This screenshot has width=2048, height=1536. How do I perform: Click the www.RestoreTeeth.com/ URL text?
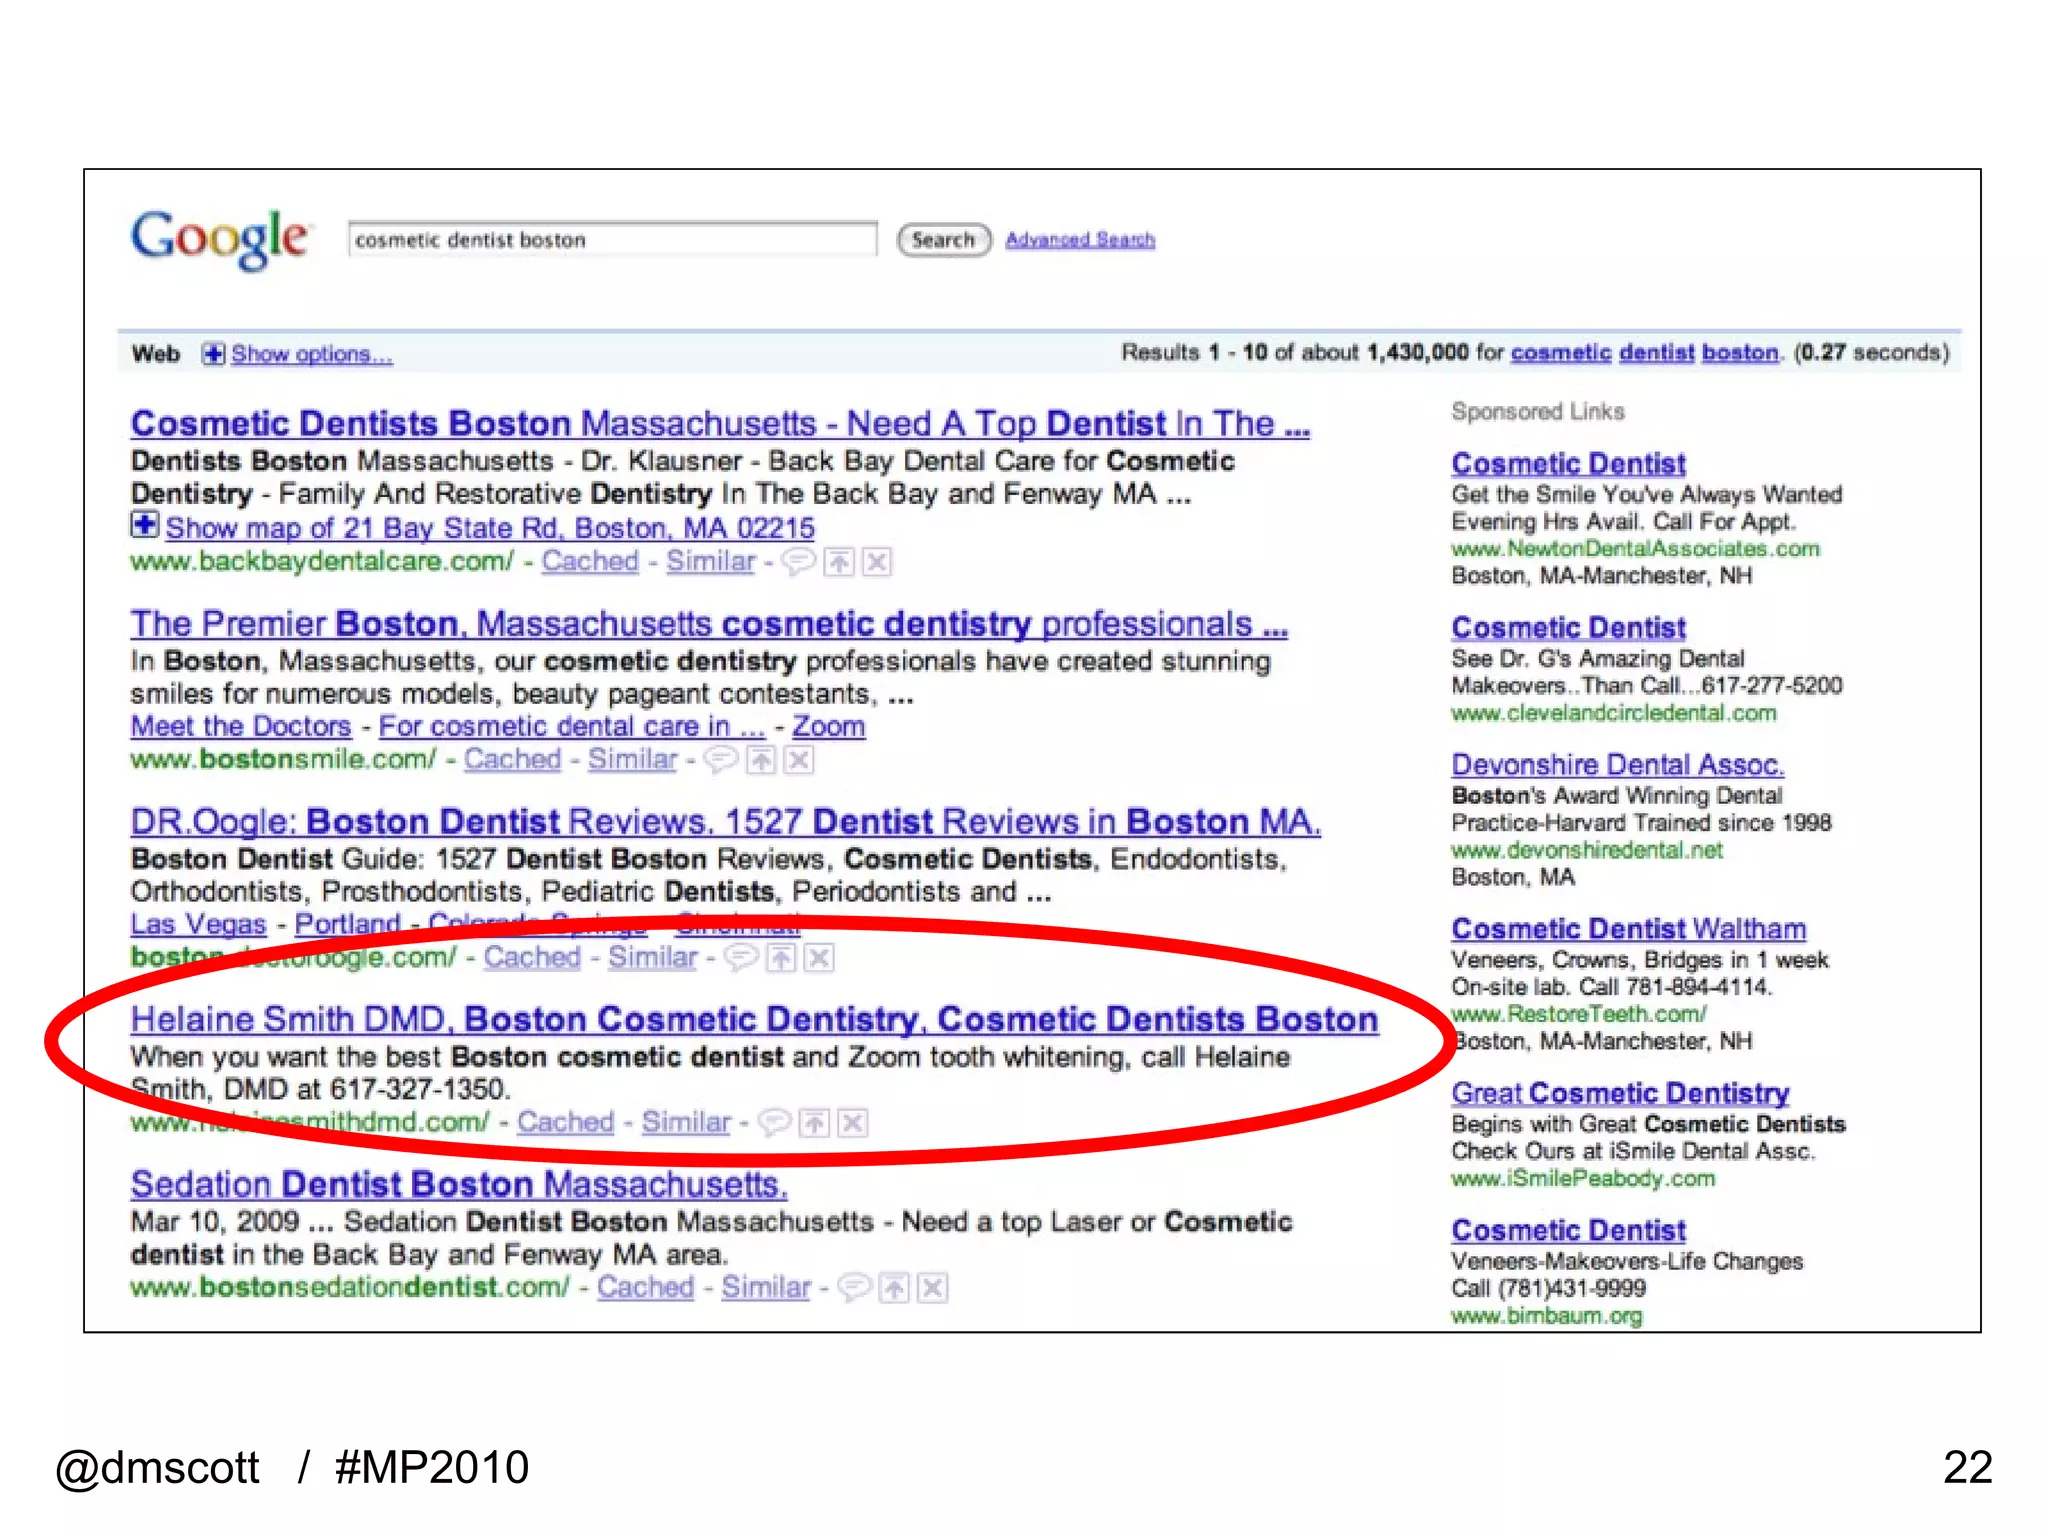[1579, 1014]
